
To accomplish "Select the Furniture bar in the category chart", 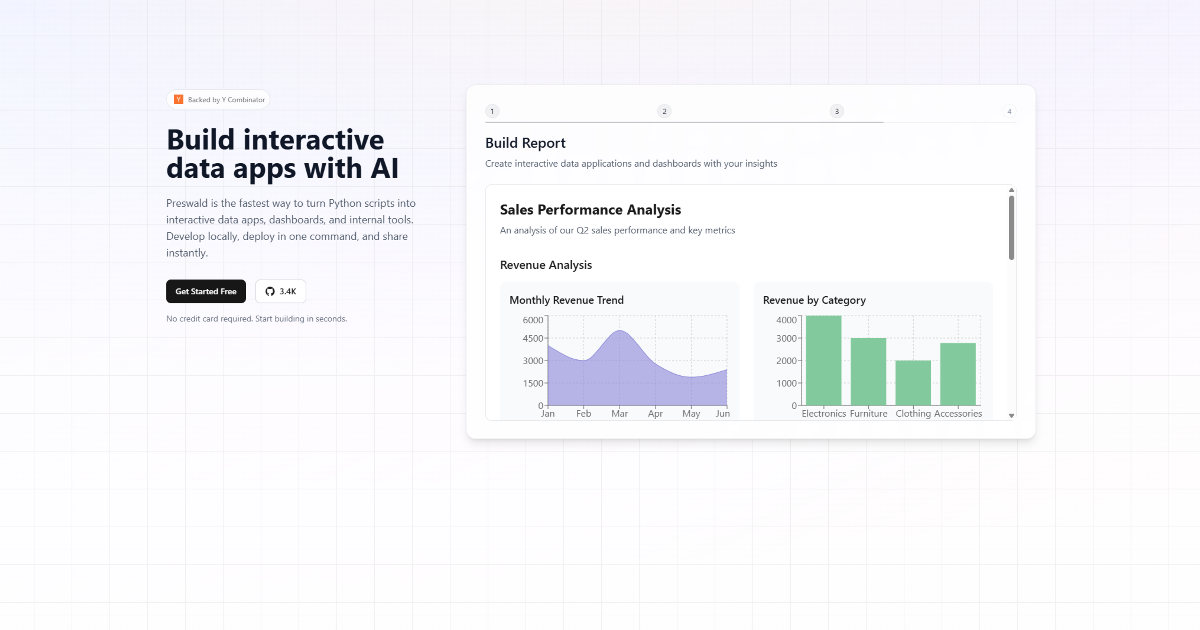I will point(868,371).
